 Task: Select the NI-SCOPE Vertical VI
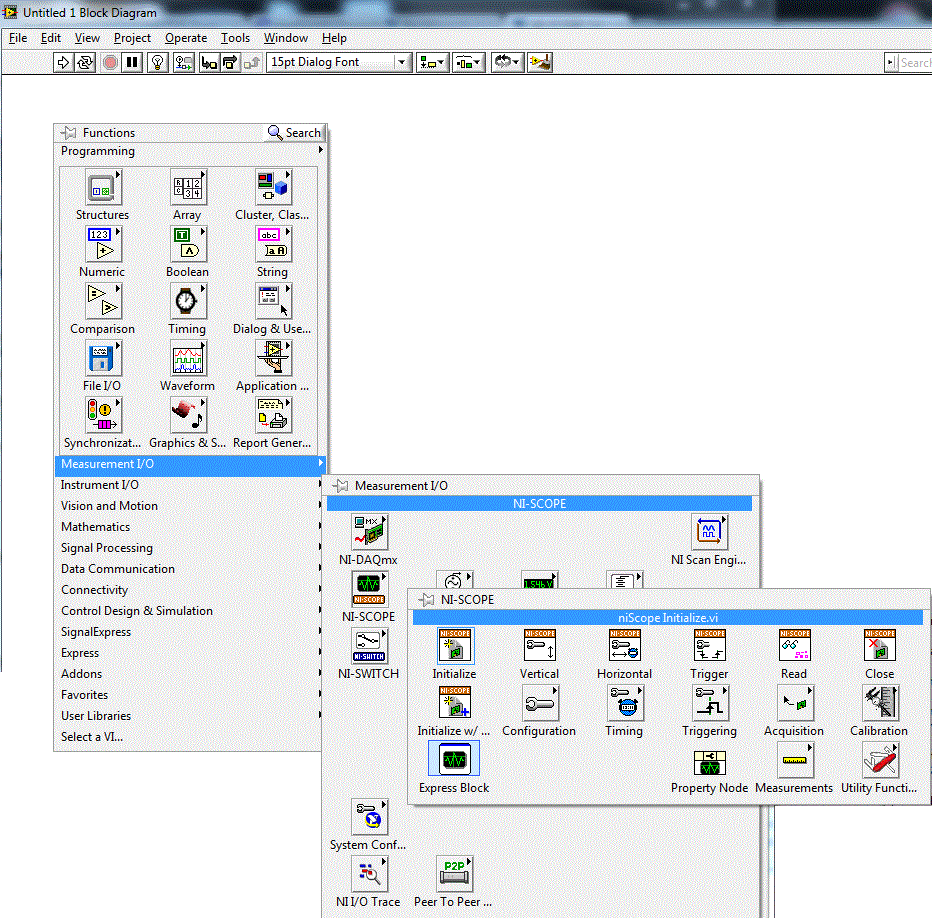(540, 646)
